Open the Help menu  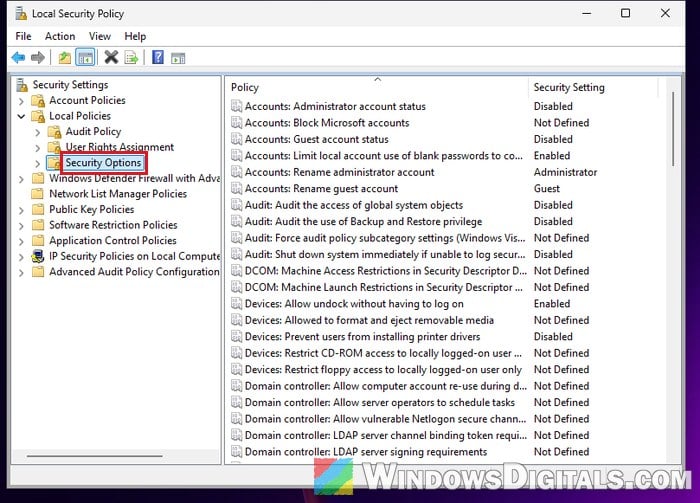coord(135,36)
